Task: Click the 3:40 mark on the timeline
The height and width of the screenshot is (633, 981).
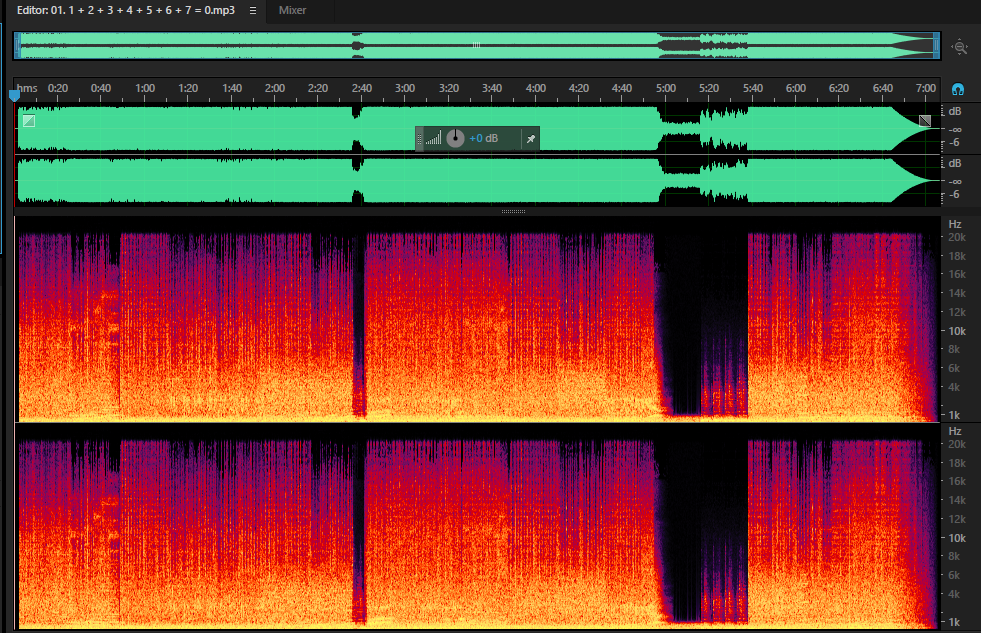Action: (x=492, y=88)
